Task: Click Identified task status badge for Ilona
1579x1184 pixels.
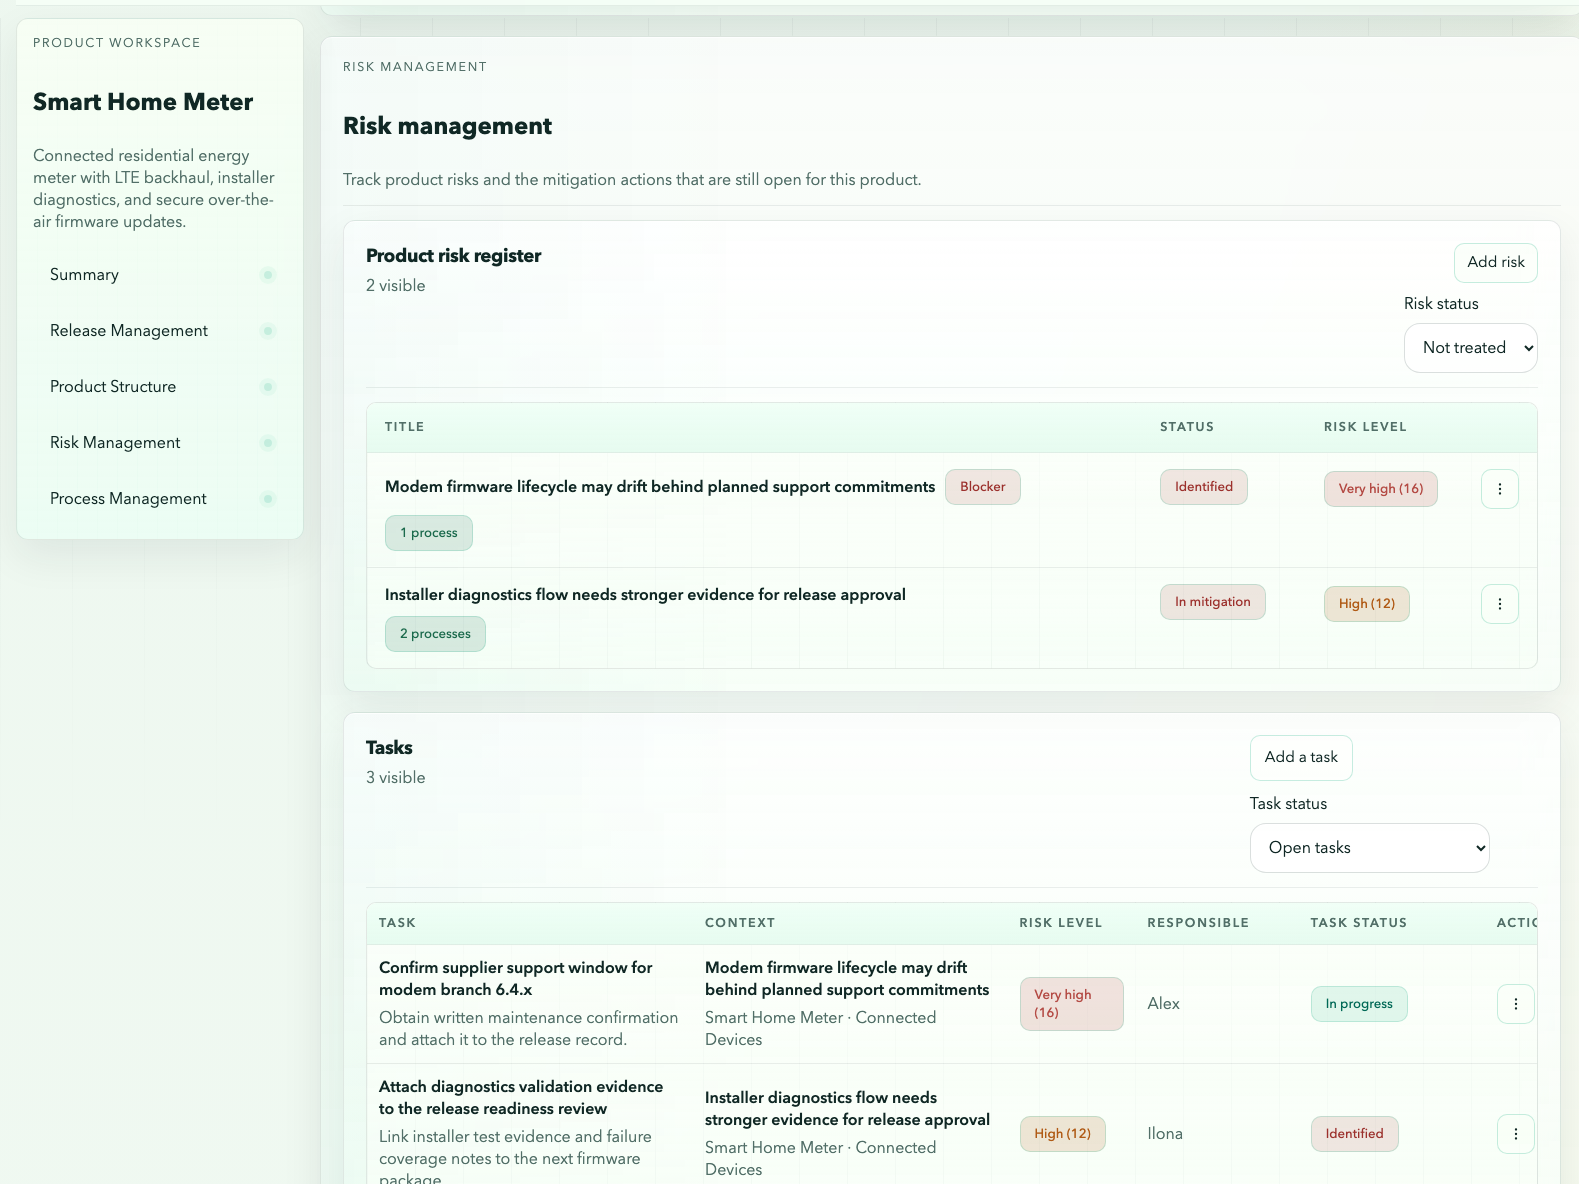Action: pyautogui.click(x=1354, y=1134)
